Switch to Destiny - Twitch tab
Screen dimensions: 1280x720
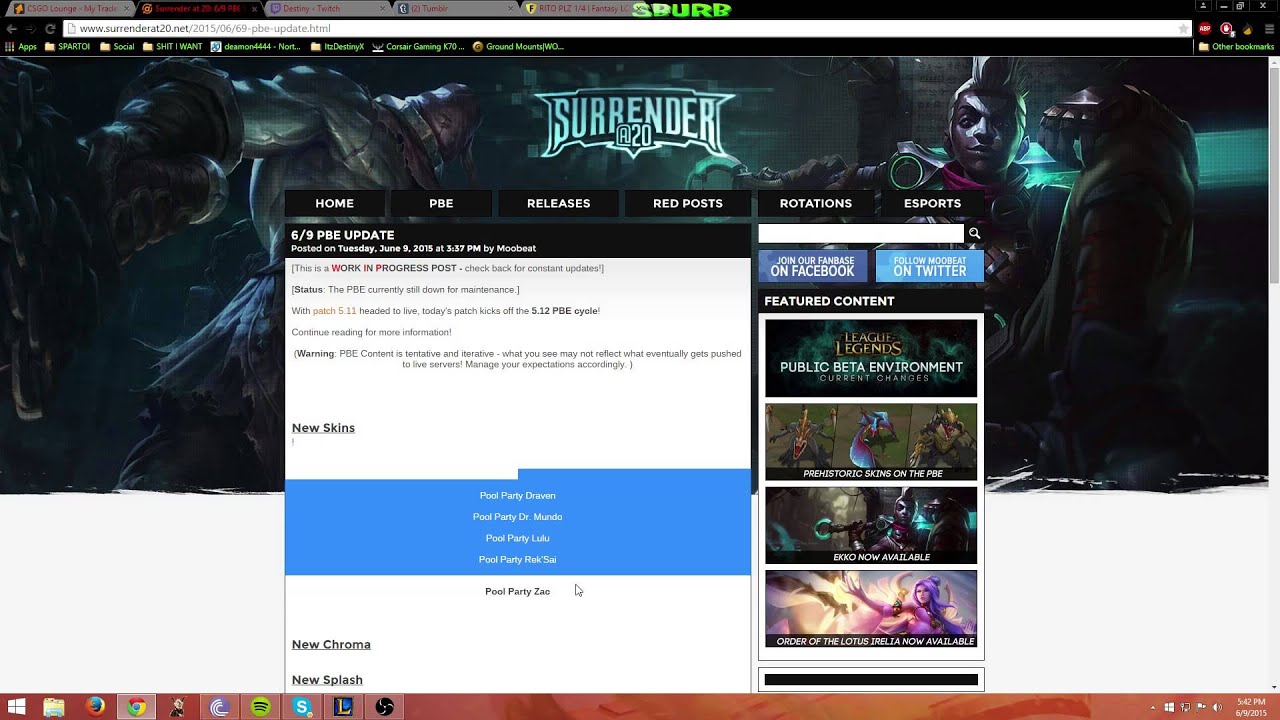click(x=325, y=9)
